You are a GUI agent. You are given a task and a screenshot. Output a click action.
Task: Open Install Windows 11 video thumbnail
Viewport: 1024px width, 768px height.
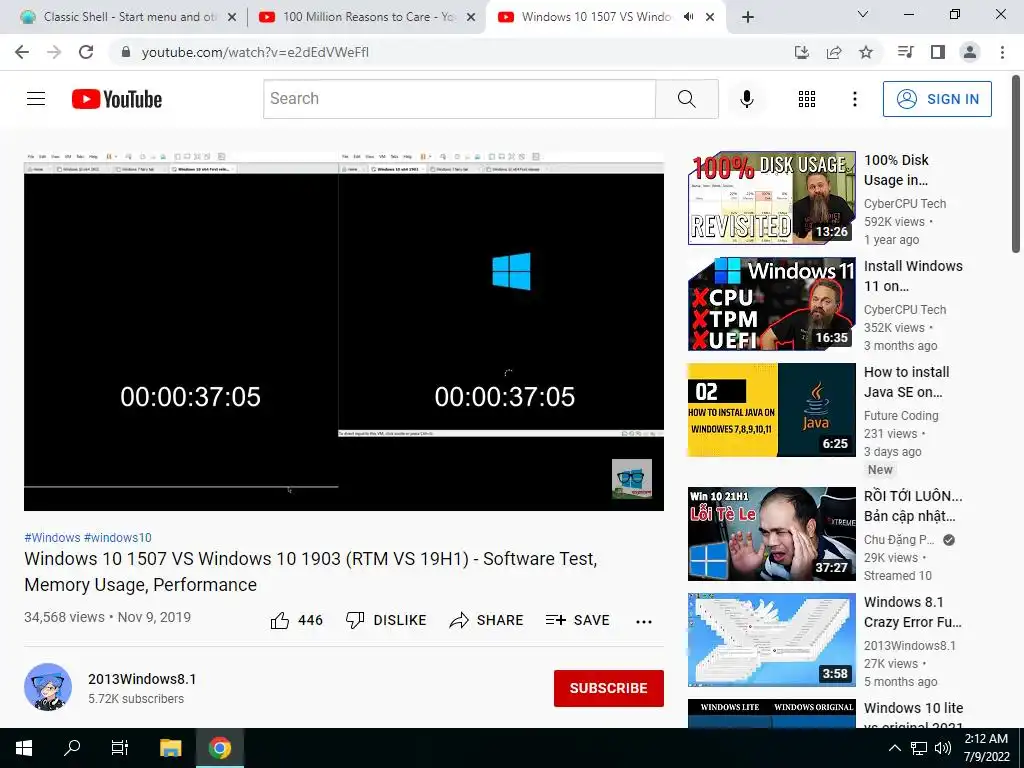pos(771,304)
